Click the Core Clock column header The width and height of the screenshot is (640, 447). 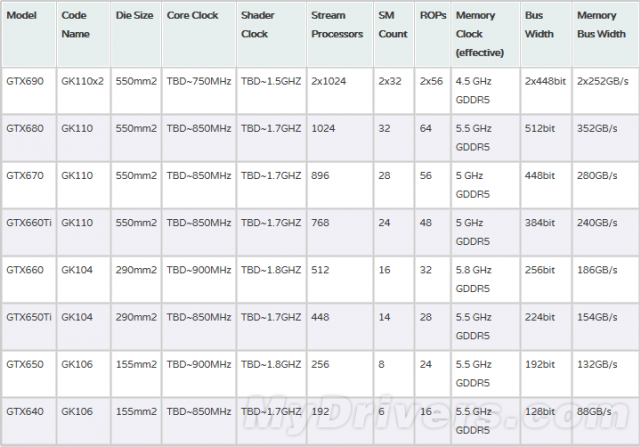click(199, 34)
